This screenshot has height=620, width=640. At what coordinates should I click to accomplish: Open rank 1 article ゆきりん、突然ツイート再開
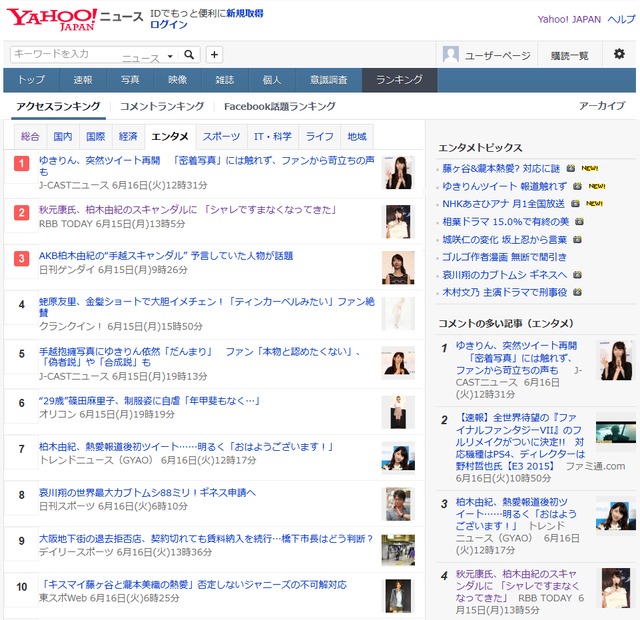point(207,166)
